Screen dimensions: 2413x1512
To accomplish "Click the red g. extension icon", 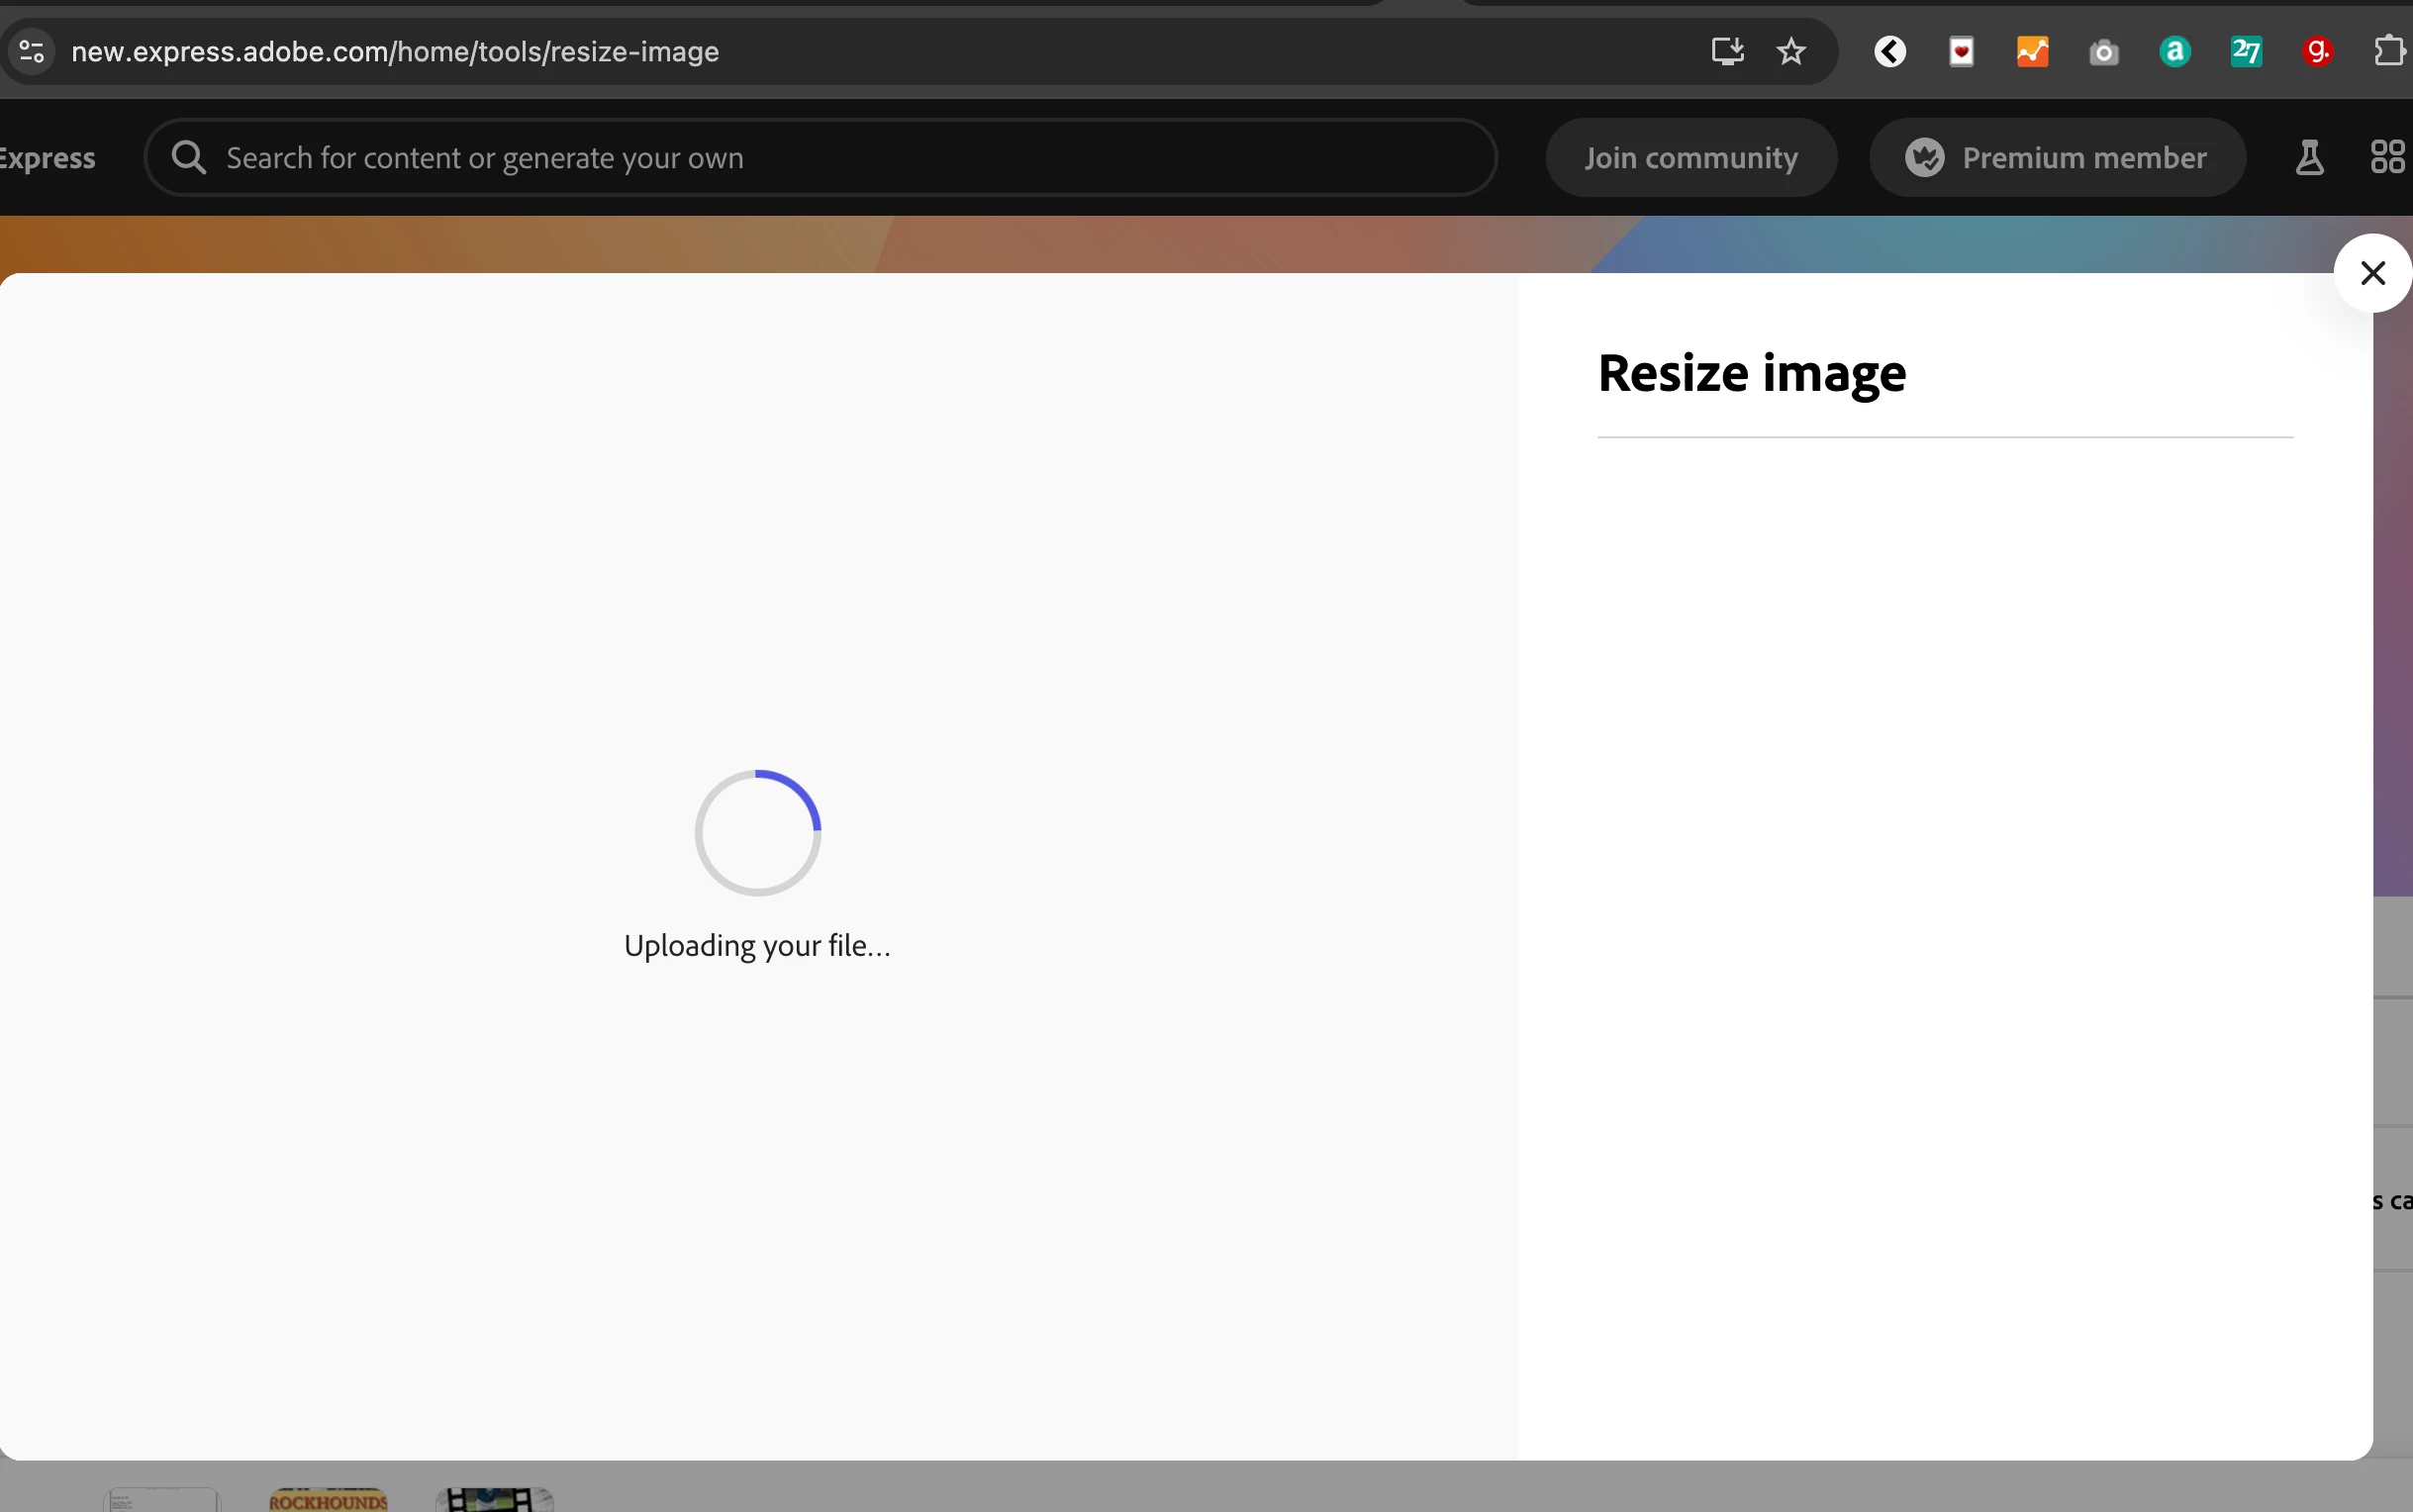I will tap(2317, 51).
